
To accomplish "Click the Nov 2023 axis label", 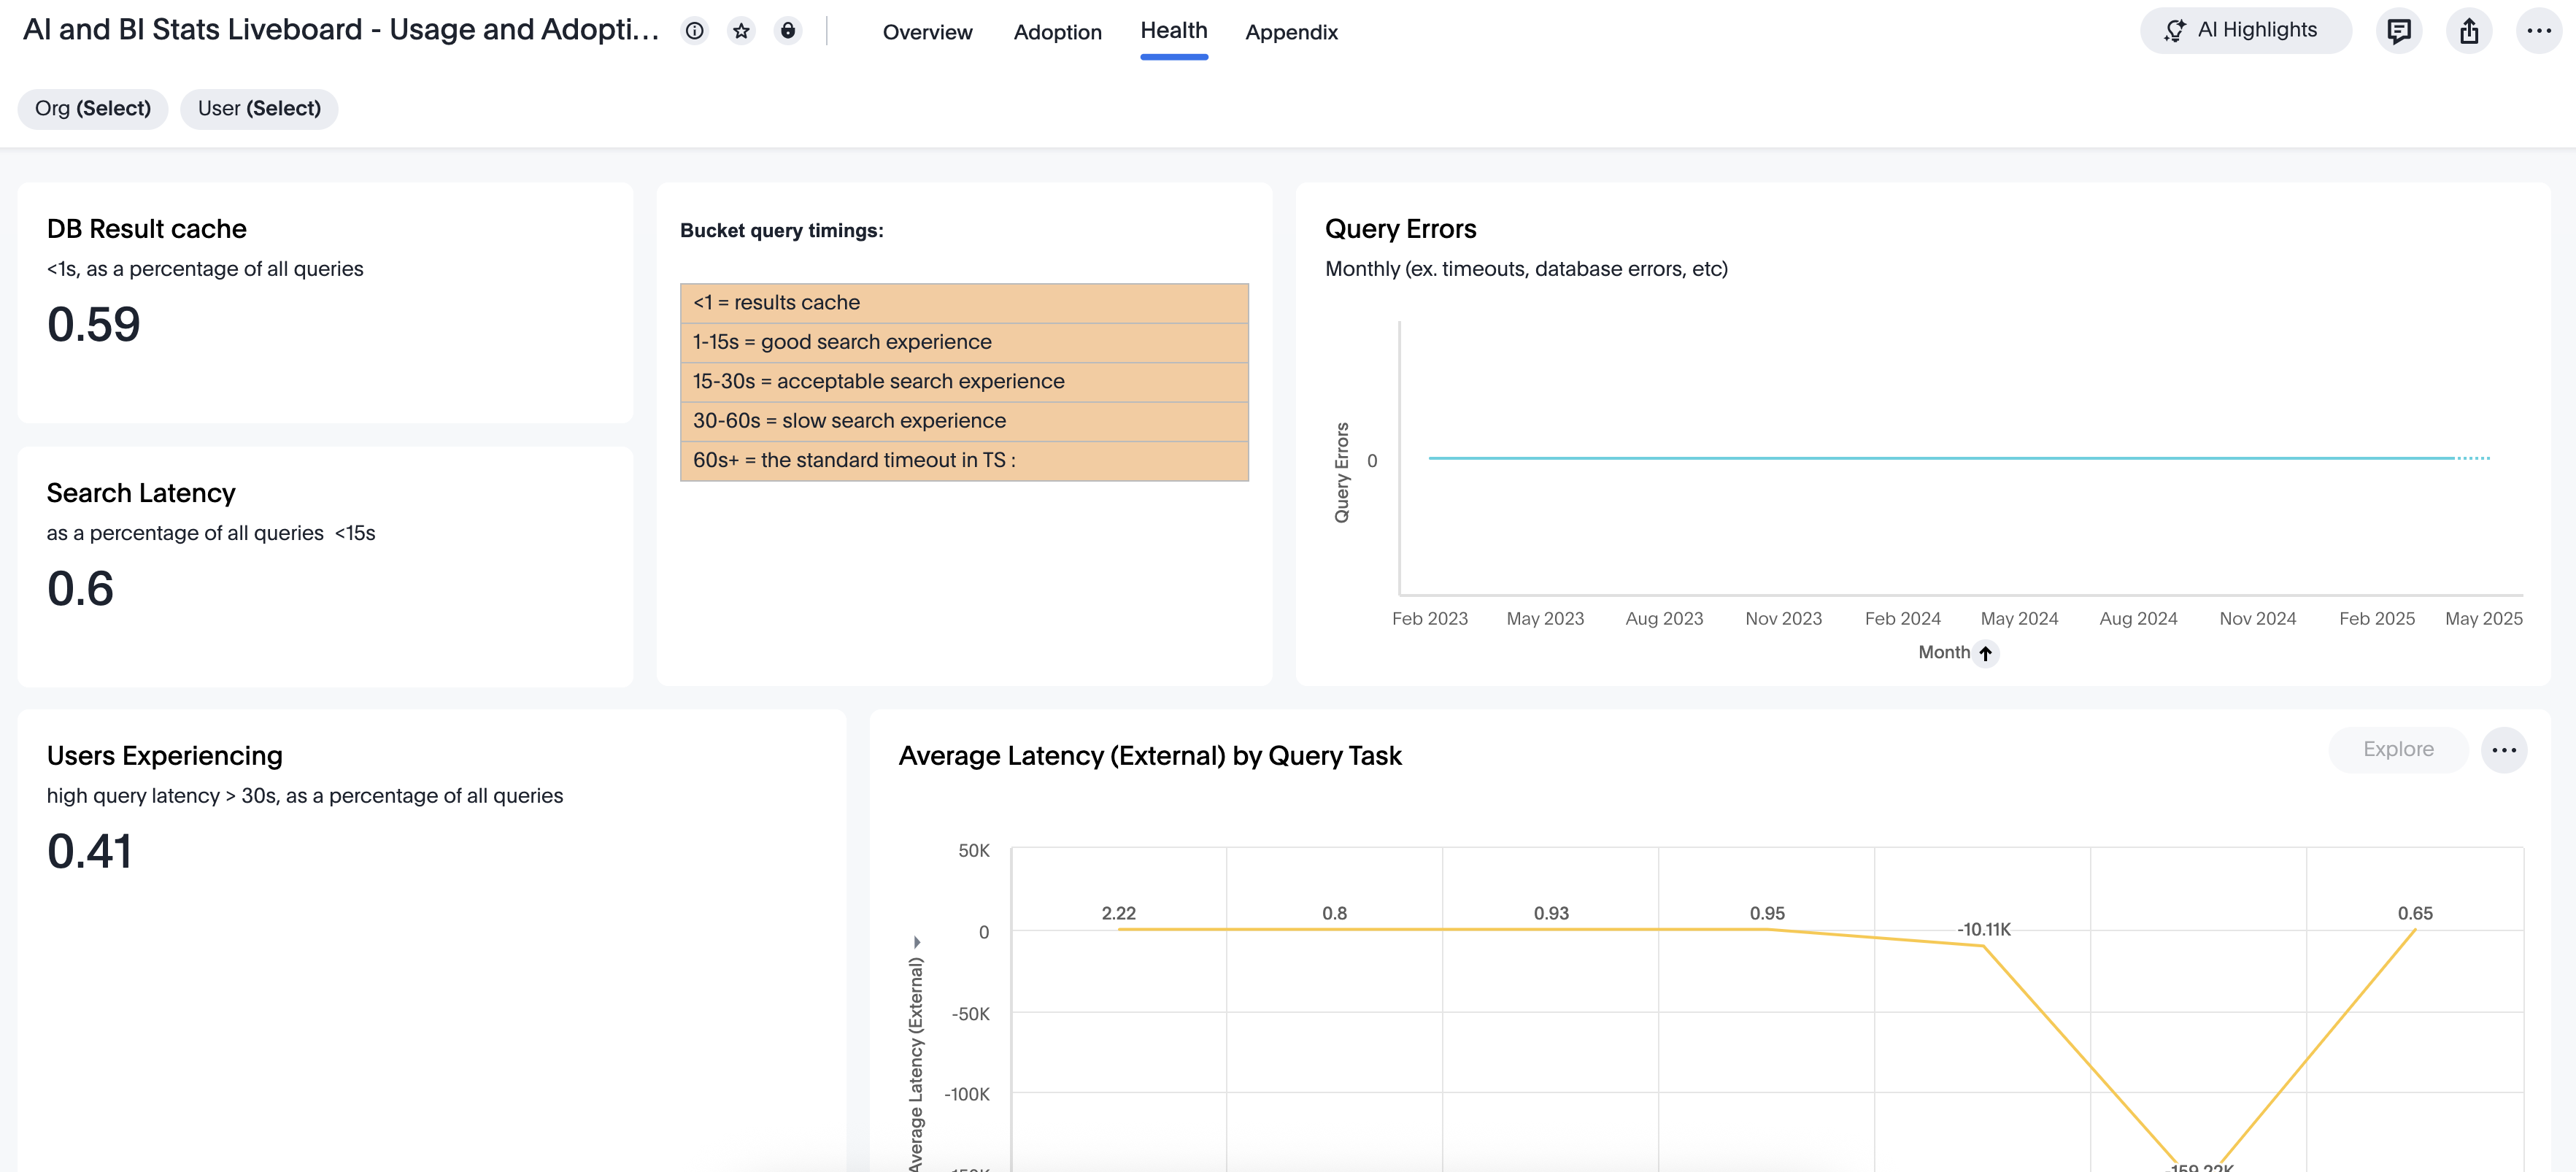I will tap(1784, 619).
